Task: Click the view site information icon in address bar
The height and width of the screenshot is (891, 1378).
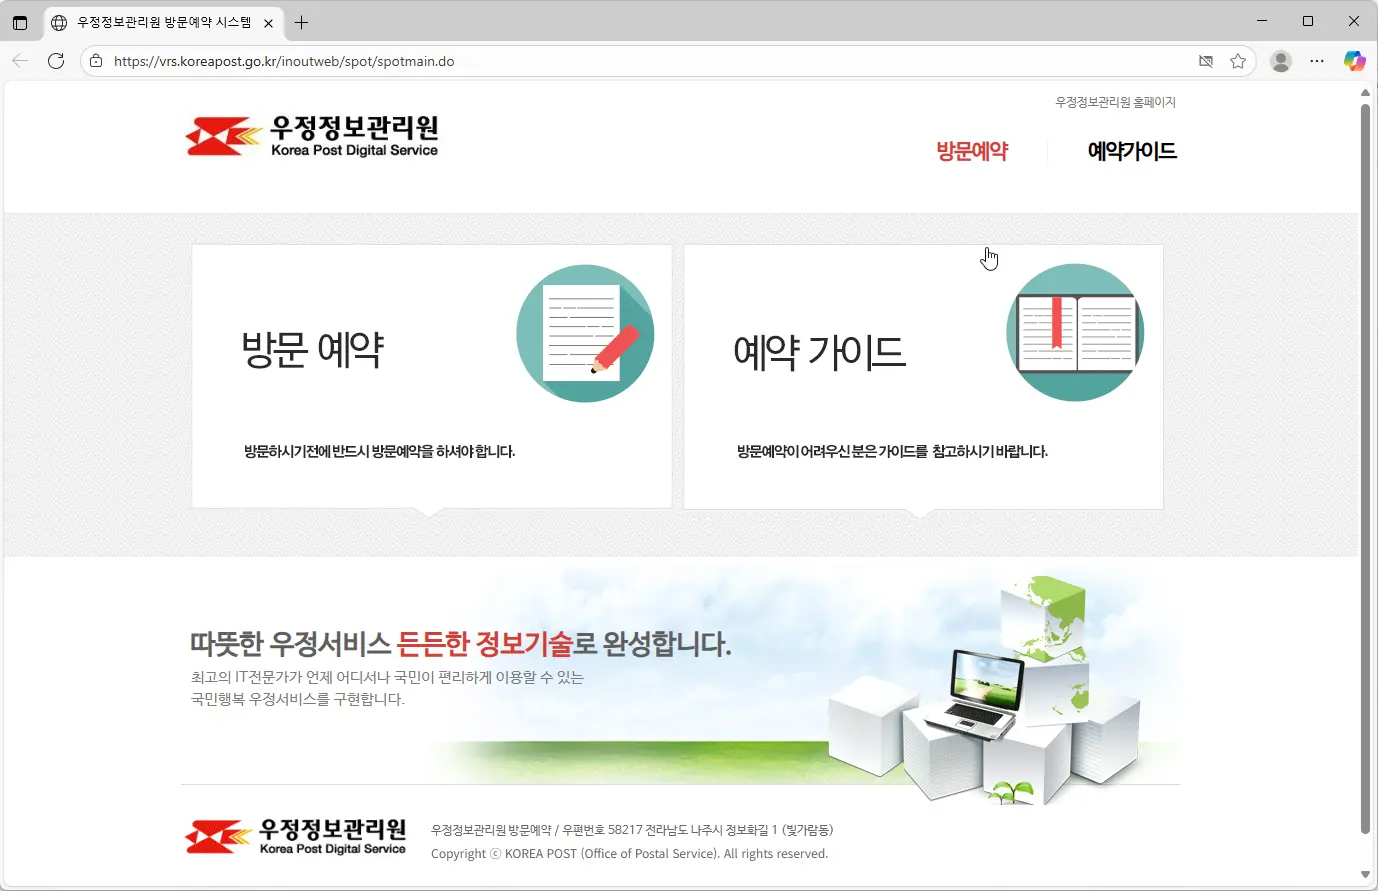Action: point(95,61)
